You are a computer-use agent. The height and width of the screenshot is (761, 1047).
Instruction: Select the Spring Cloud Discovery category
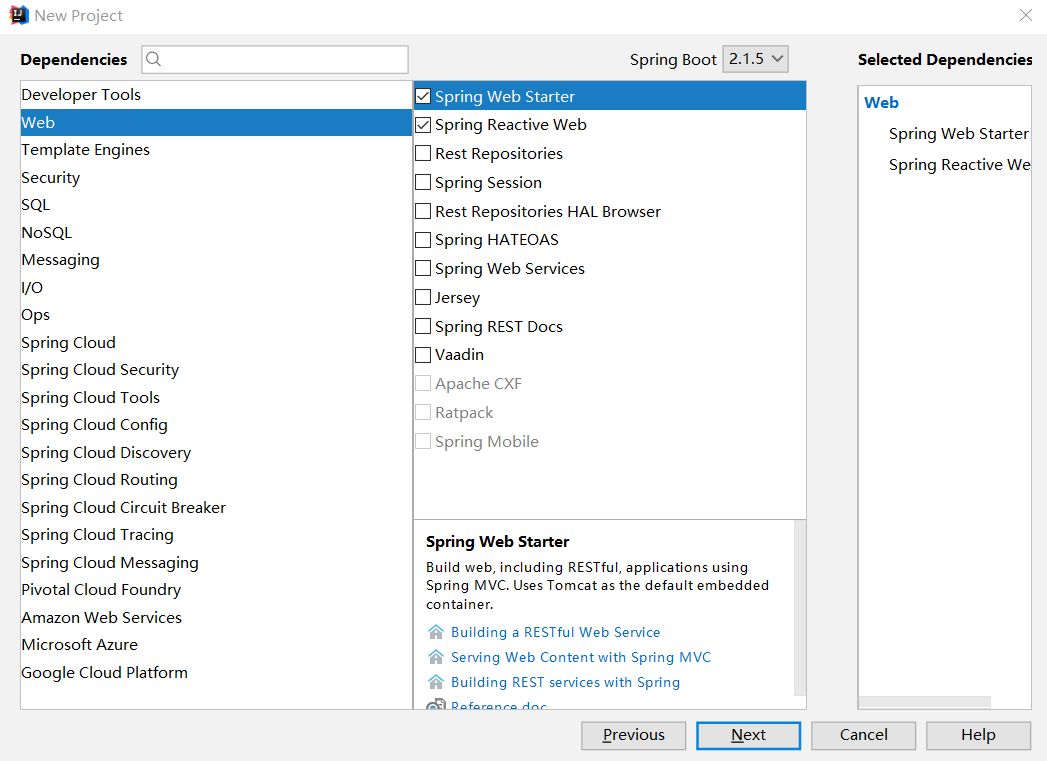(216, 453)
